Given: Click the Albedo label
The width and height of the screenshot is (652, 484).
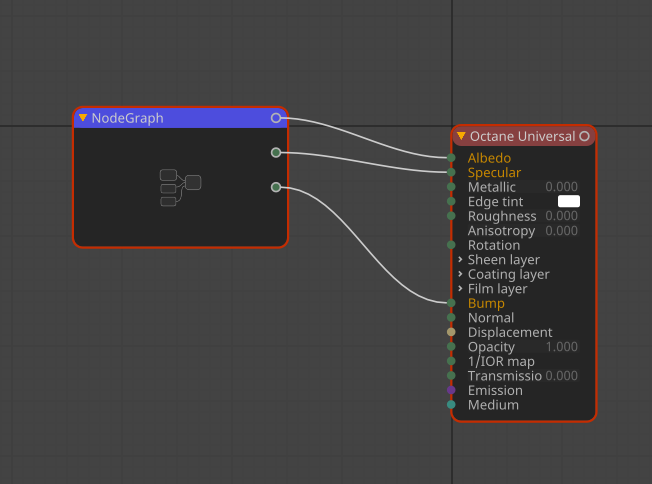Looking at the screenshot, I should tap(489, 158).
